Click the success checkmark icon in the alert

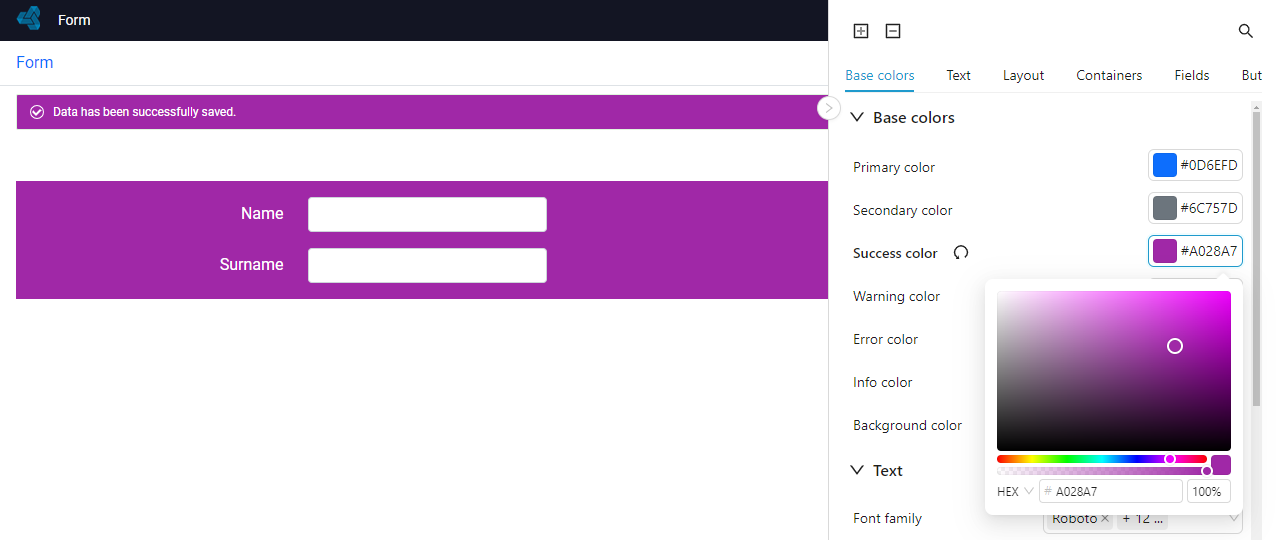click(37, 112)
